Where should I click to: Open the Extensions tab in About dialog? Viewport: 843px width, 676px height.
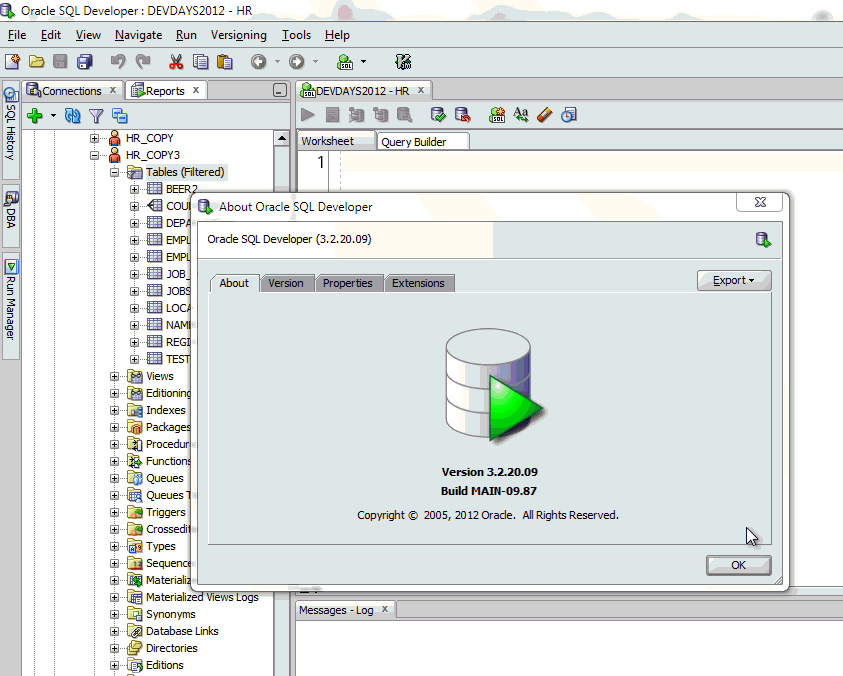tap(418, 283)
